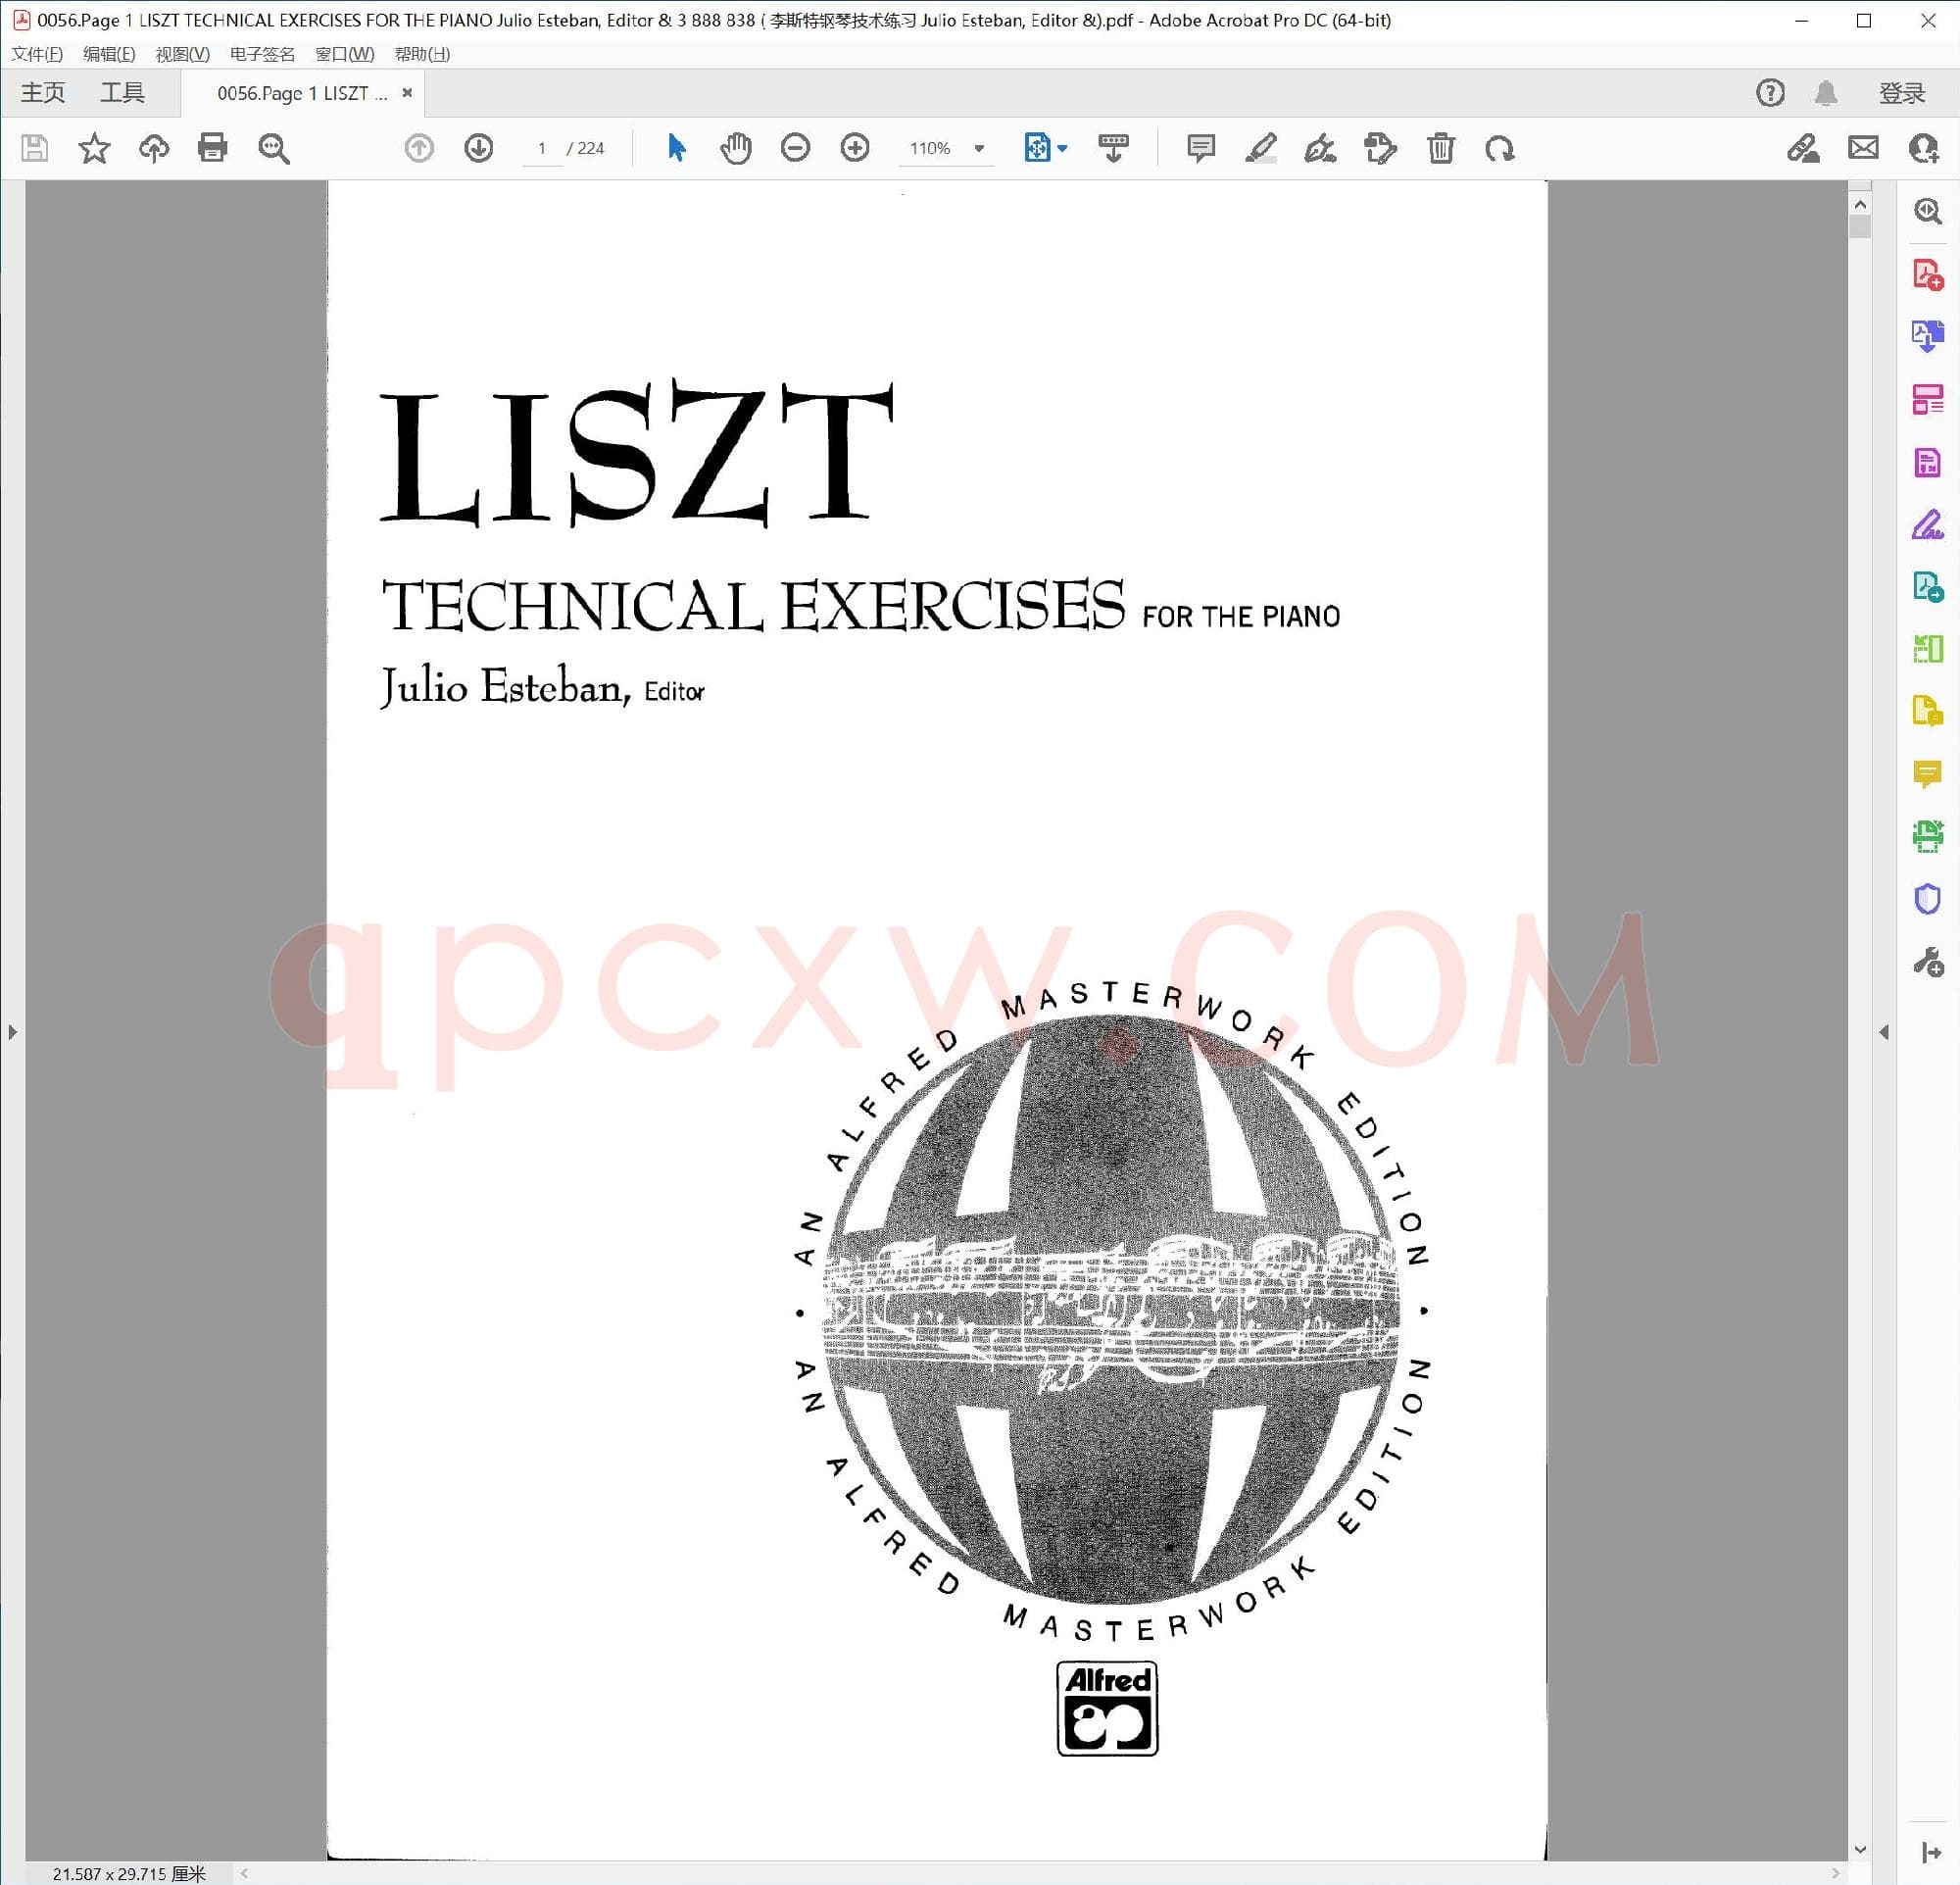Click the highlight text pen icon

[1260, 148]
